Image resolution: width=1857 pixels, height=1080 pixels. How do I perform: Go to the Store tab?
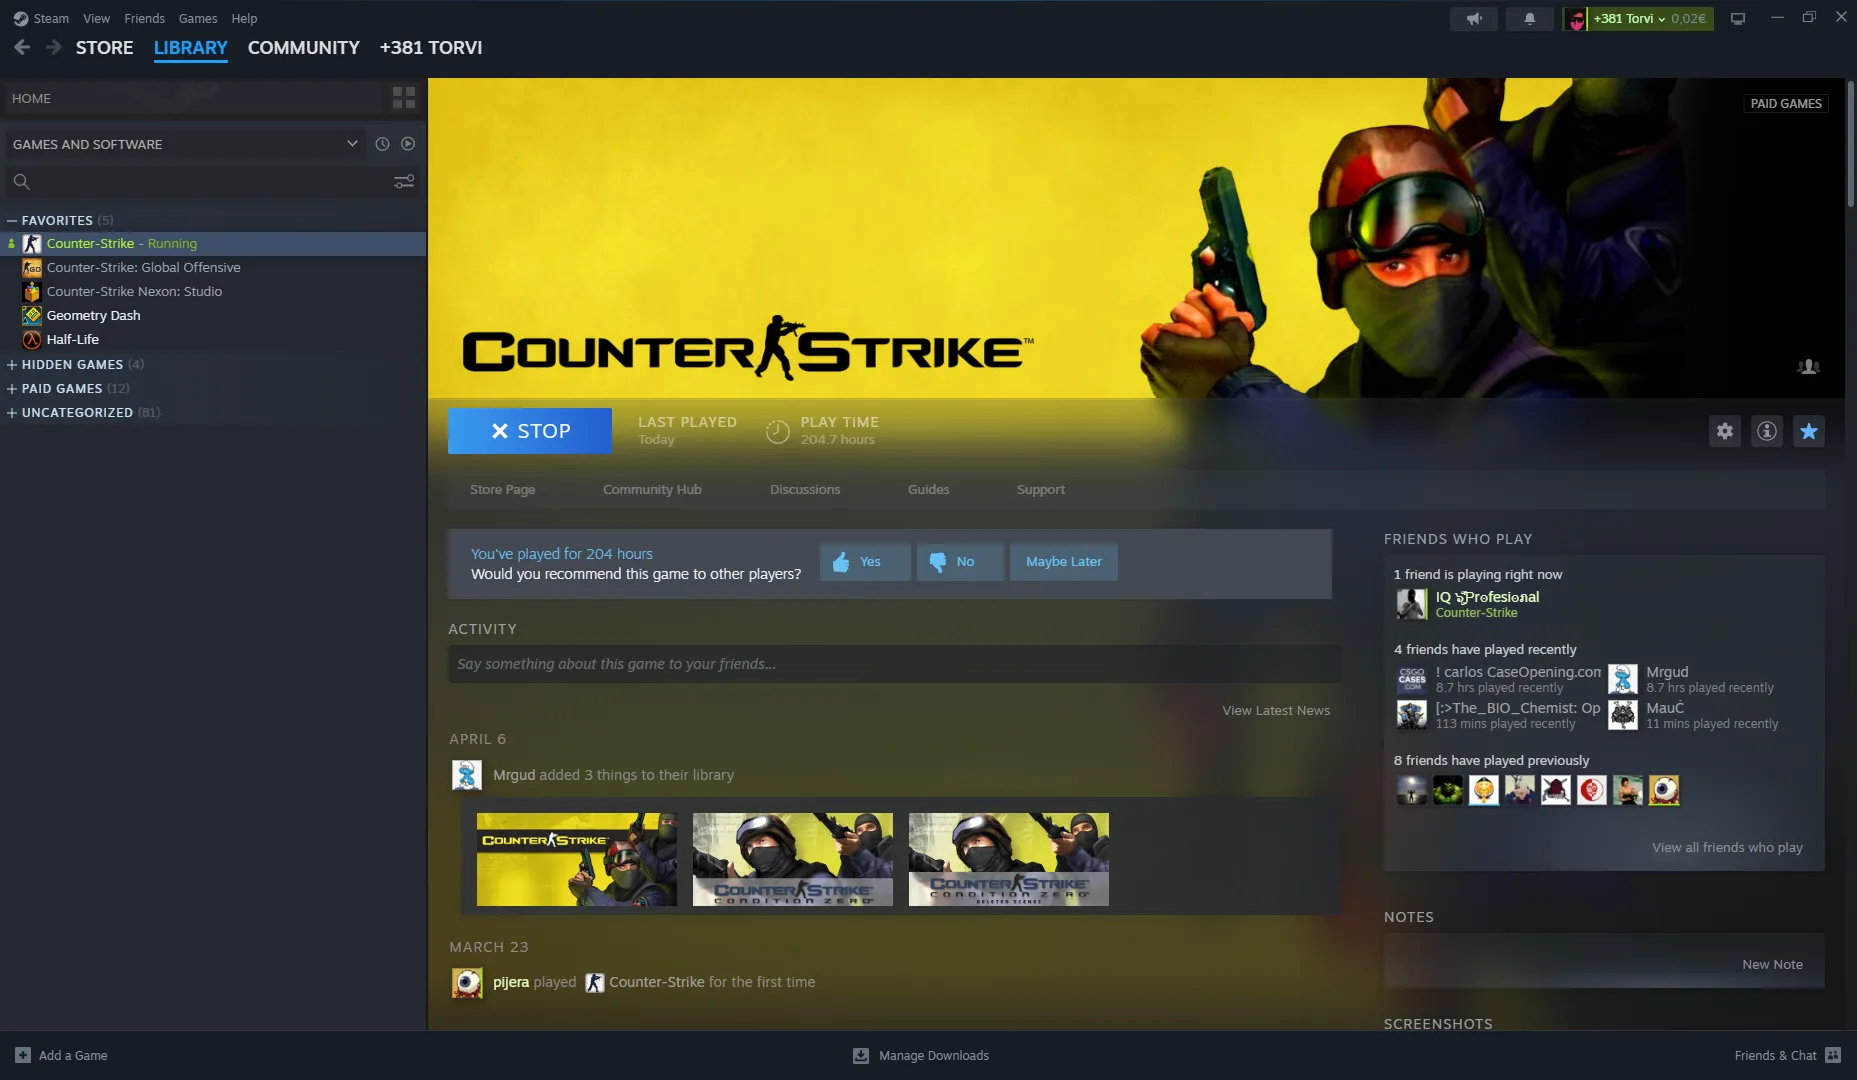pyautogui.click(x=105, y=47)
